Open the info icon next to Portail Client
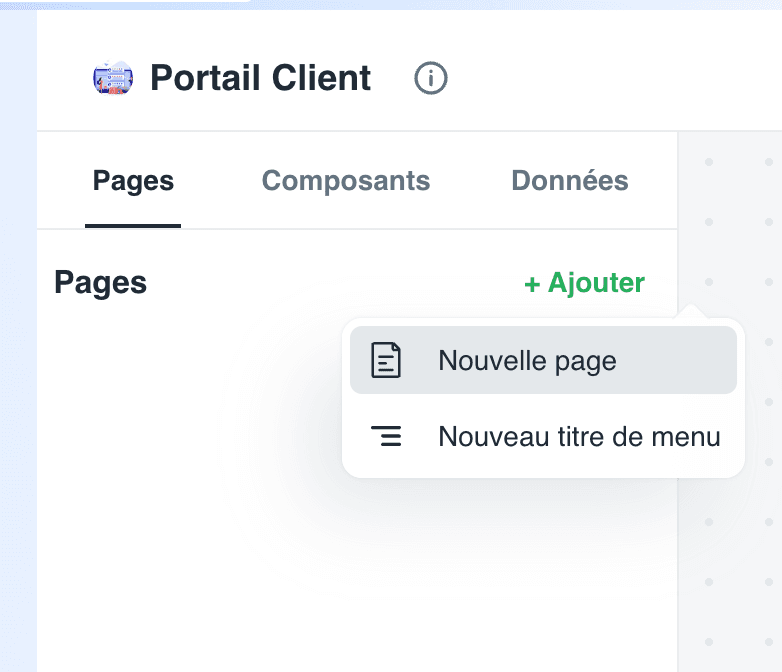The image size is (782, 672). click(430, 78)
